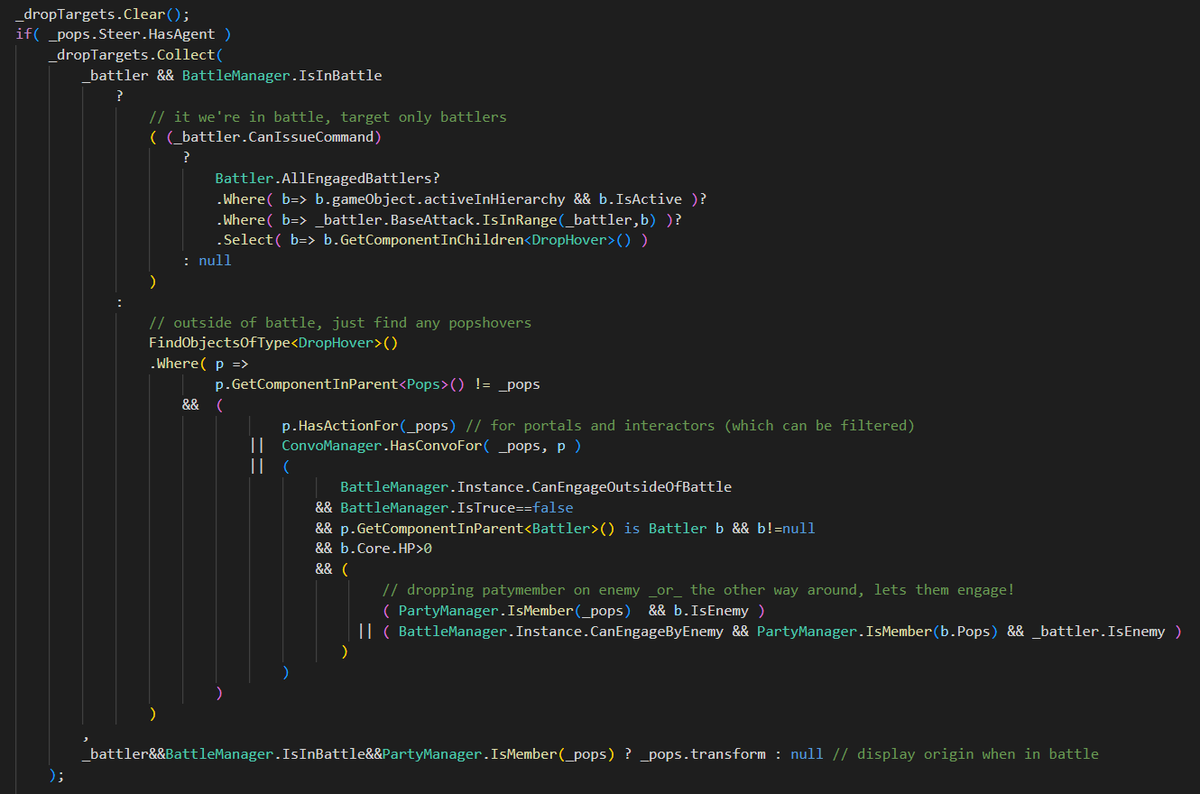Viewport: 1200px width, 794px height.
Task: Click _battler.BaseAttack.IsInRange Where line
Action: [449, 219]
